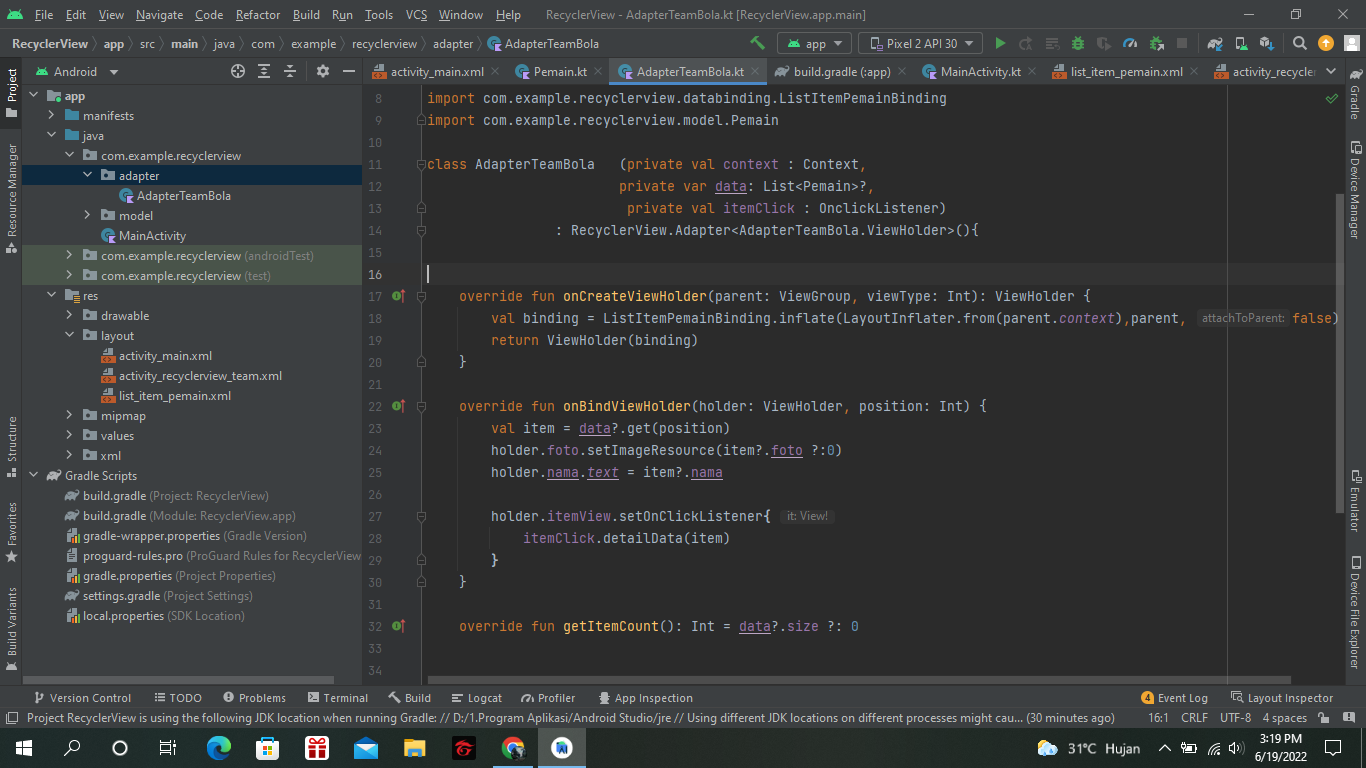Open the app run configuration dropdown
The width and height of the screenshot is (1366, 768).
pos(815,43)
